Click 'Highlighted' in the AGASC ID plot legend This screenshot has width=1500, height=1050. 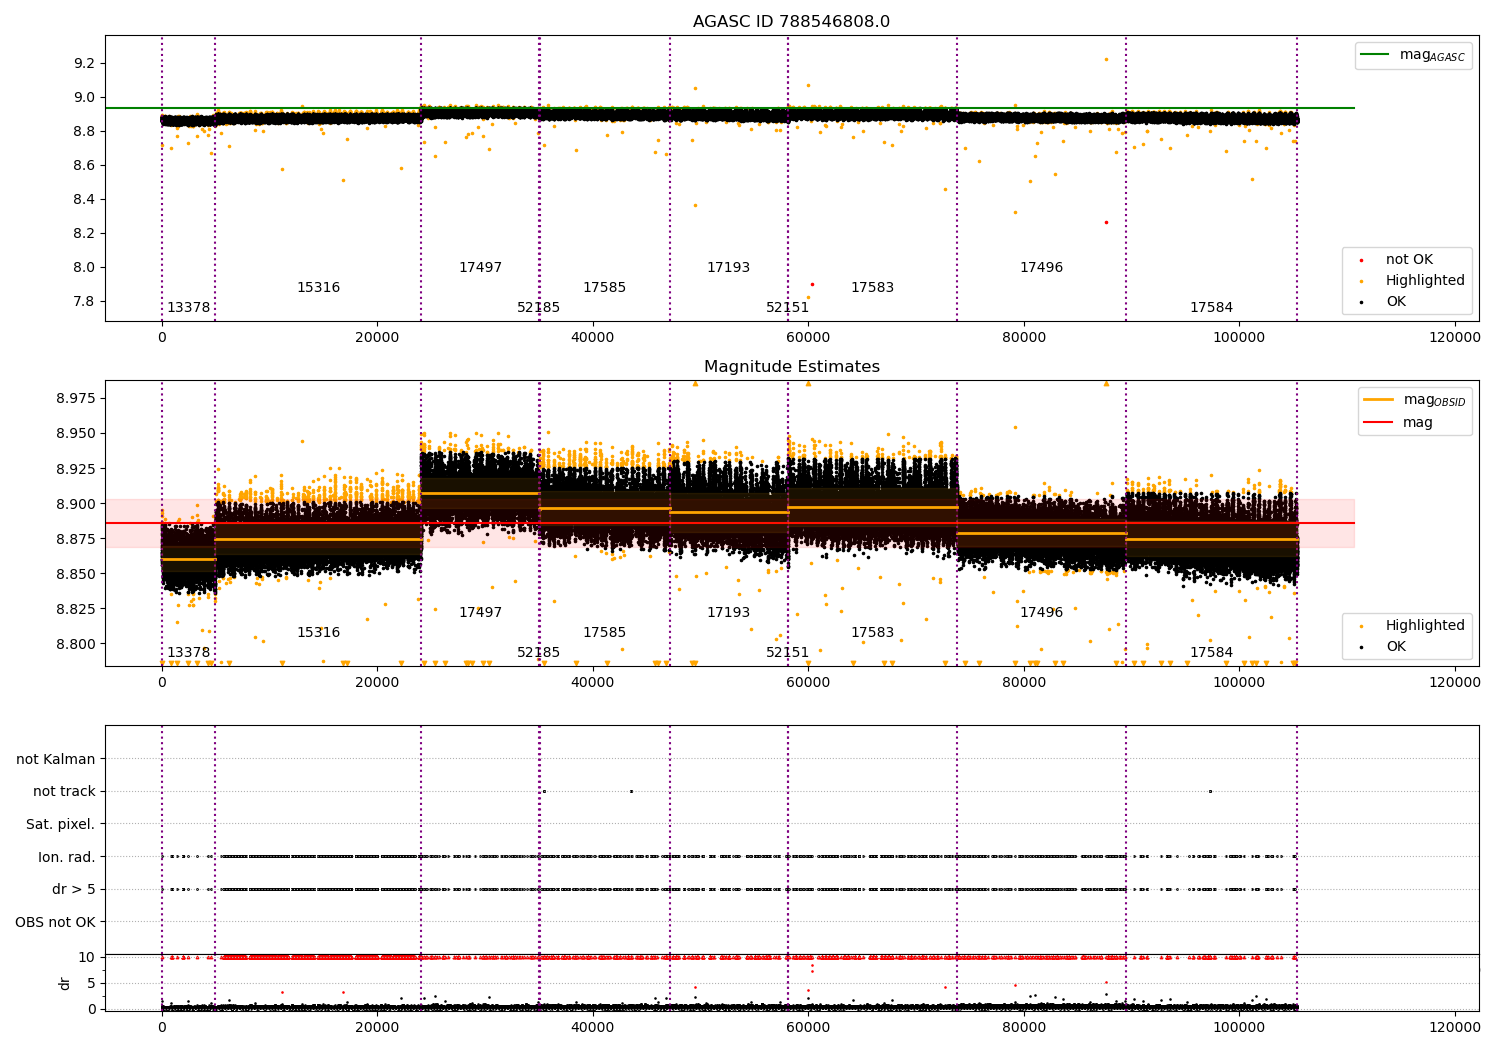point(1425,281)
